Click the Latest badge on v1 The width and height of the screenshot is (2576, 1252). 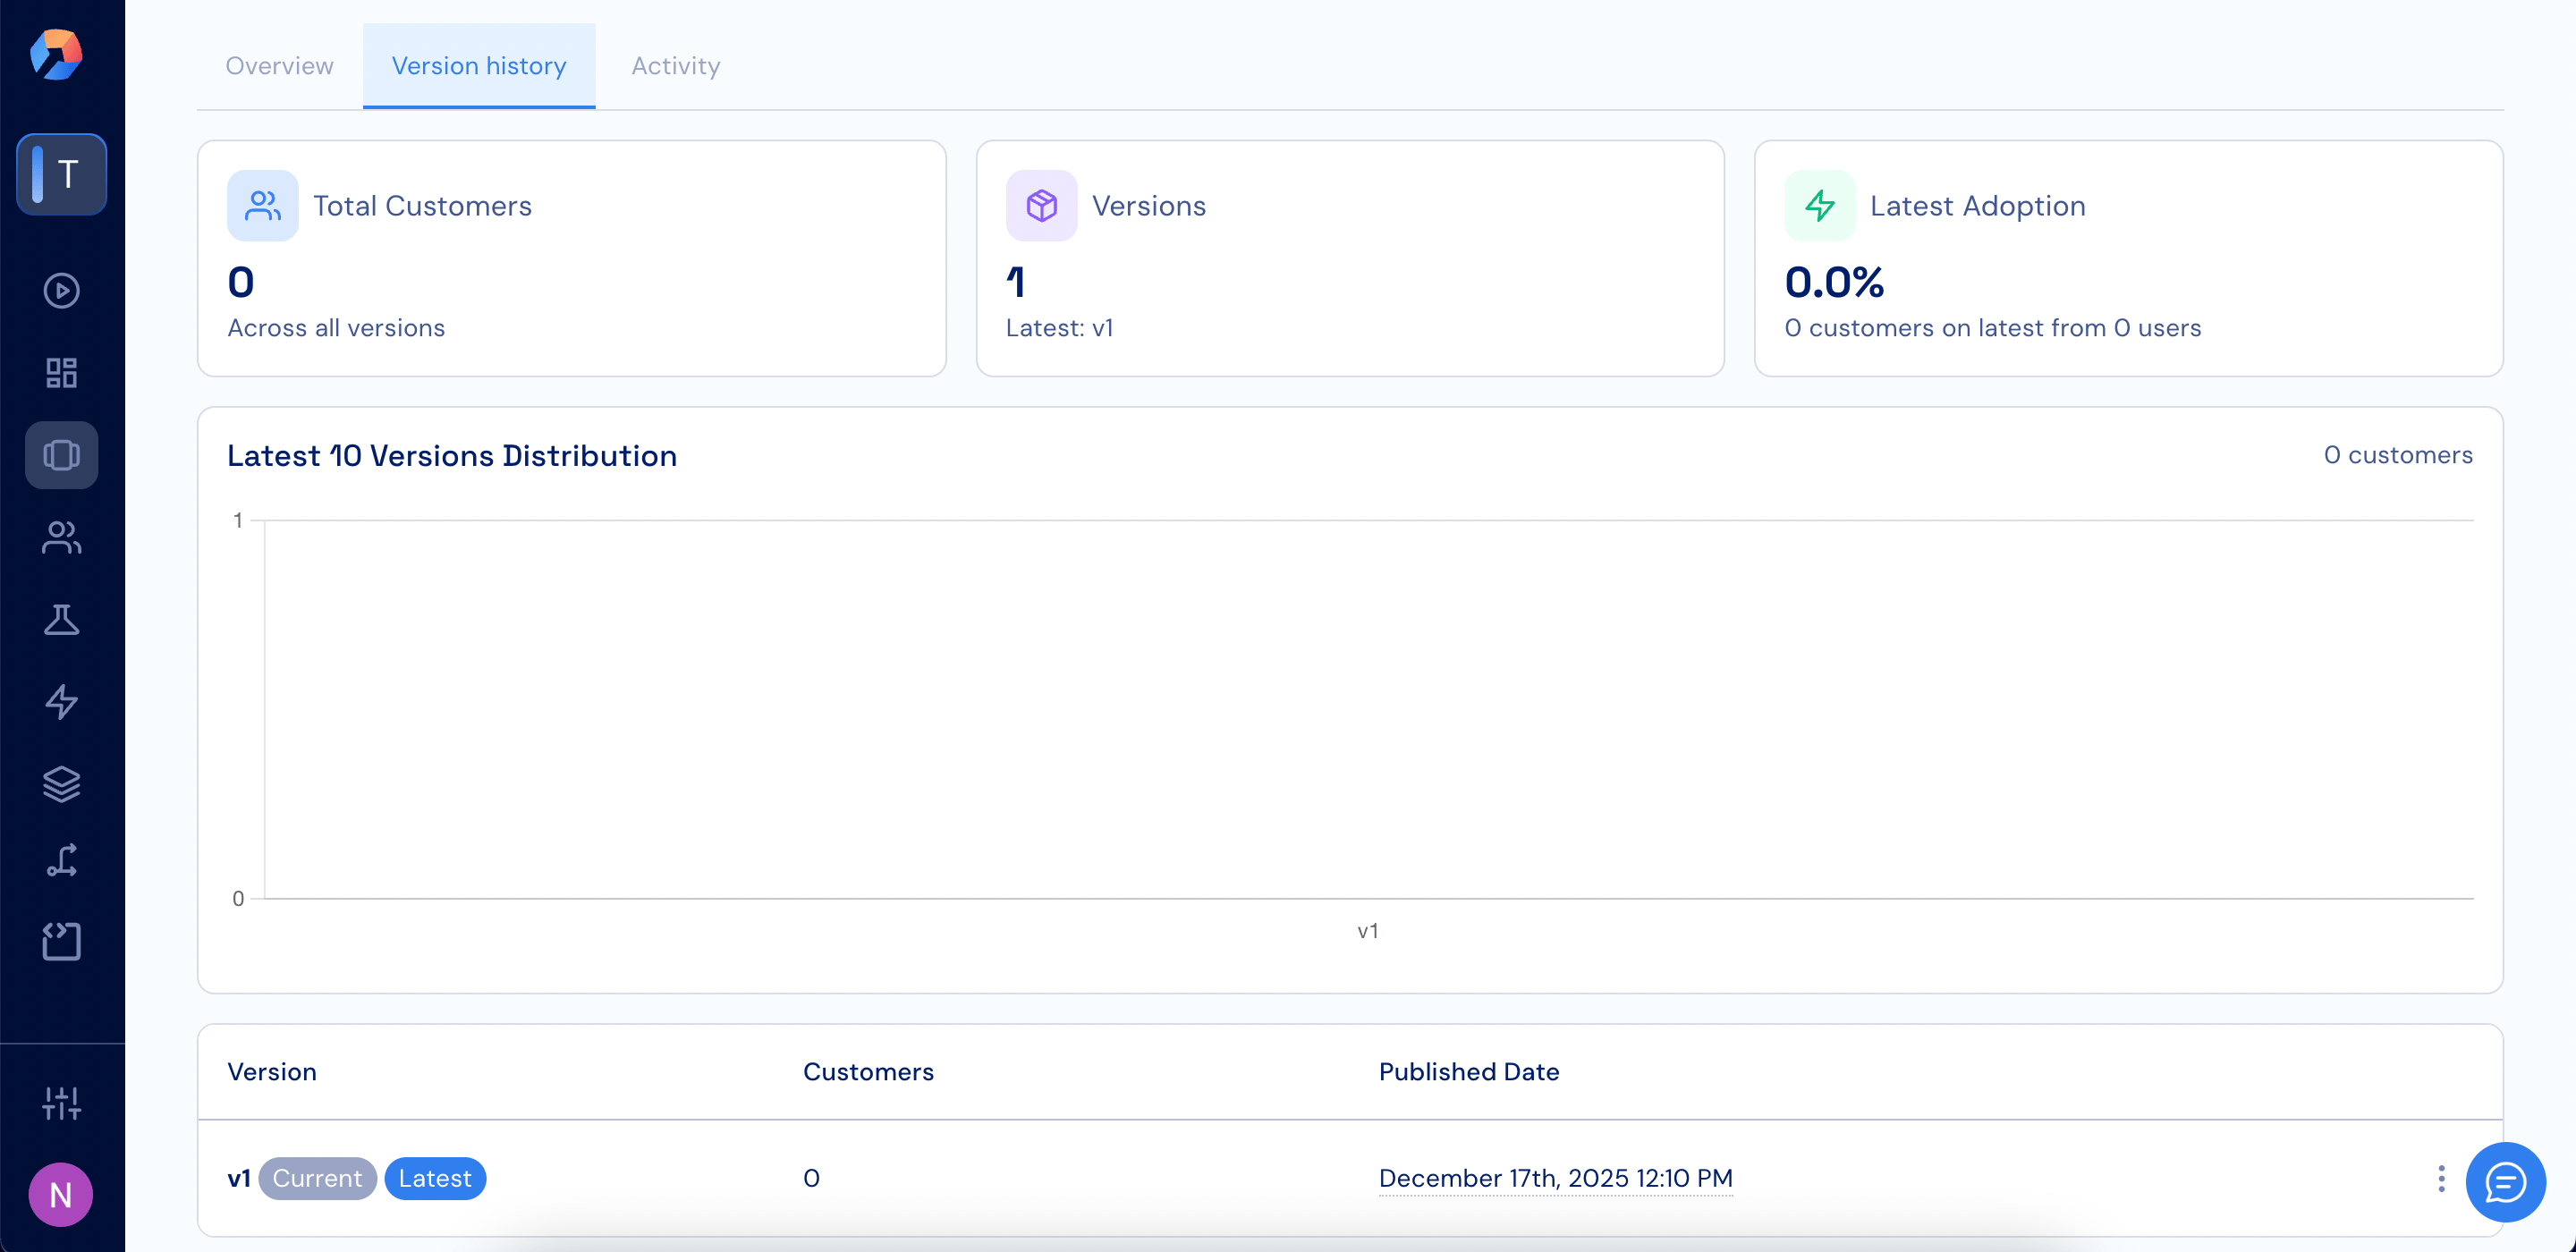click(435, 1178)
